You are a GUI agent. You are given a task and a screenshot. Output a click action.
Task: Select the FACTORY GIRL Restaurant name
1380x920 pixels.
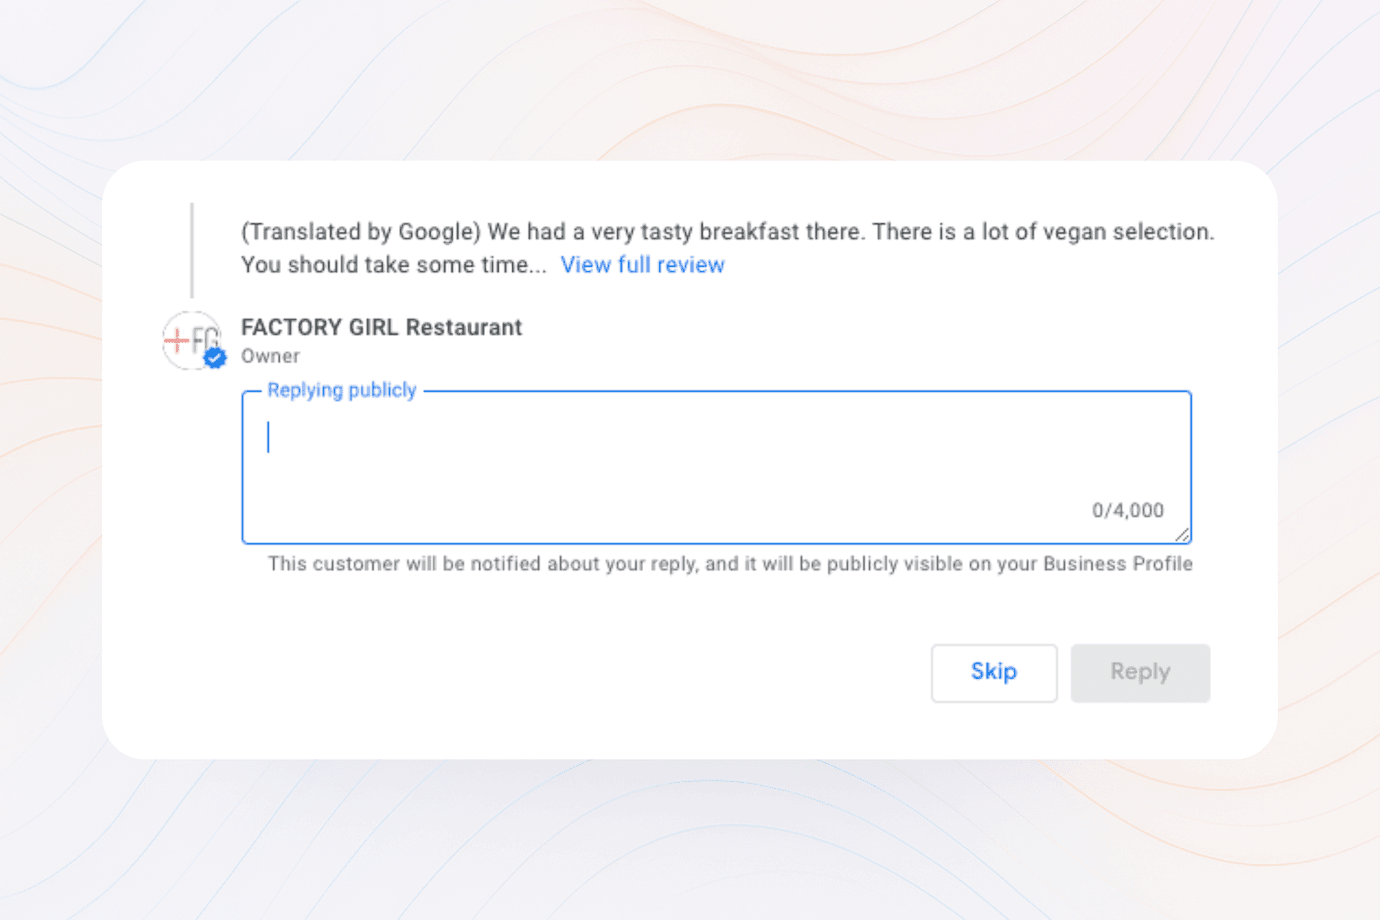(x=381, y=327)
